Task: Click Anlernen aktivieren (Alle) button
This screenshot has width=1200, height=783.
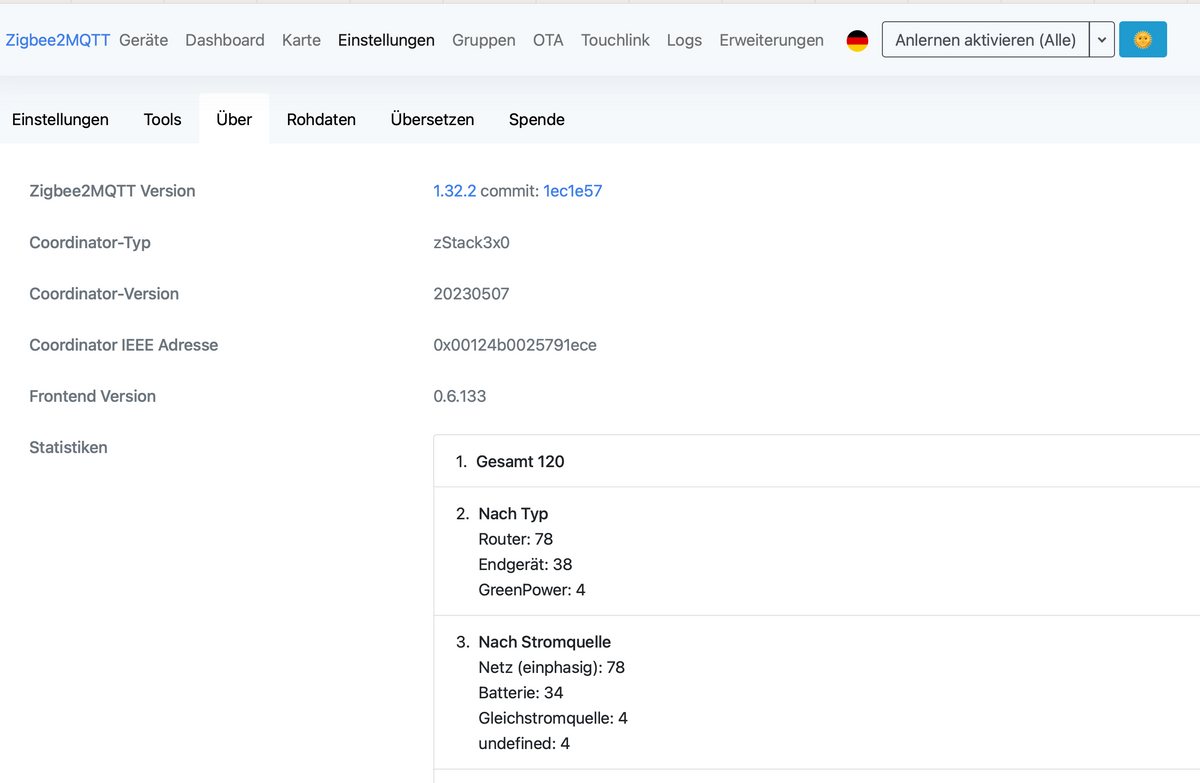Action: tap(985, 40)
